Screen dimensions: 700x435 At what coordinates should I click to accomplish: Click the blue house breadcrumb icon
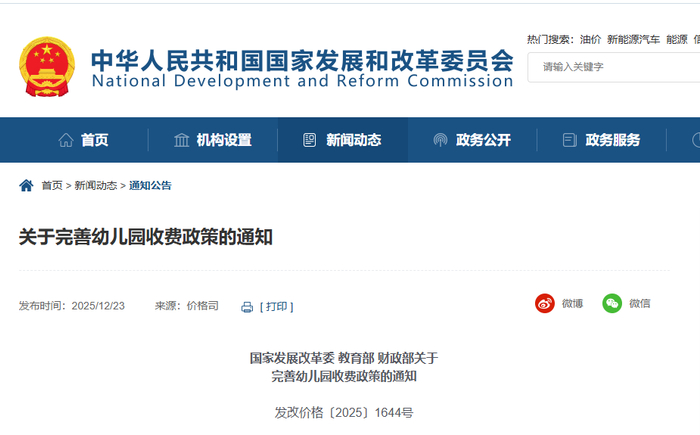pyautogui.click(x=26, y=185)
